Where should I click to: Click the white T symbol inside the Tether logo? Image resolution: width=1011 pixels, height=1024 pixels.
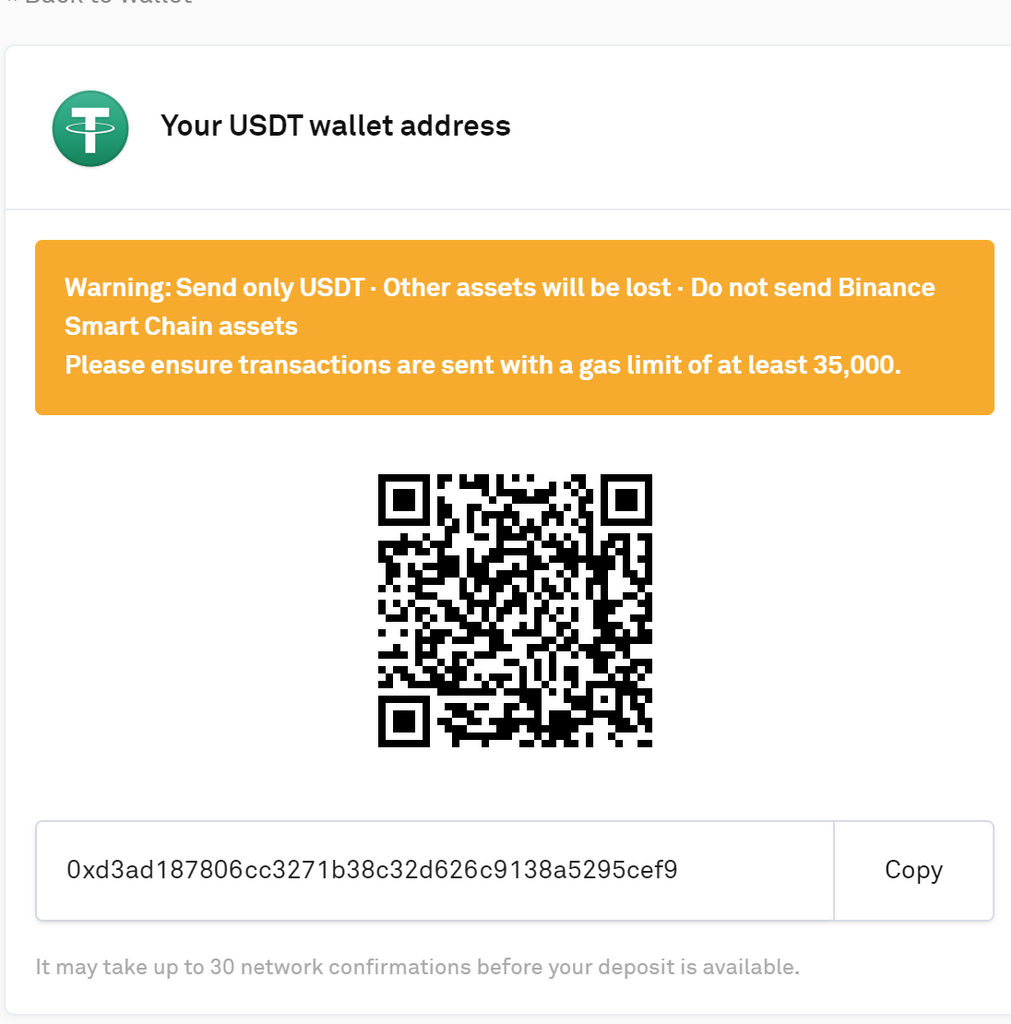(x=90, y=128)
